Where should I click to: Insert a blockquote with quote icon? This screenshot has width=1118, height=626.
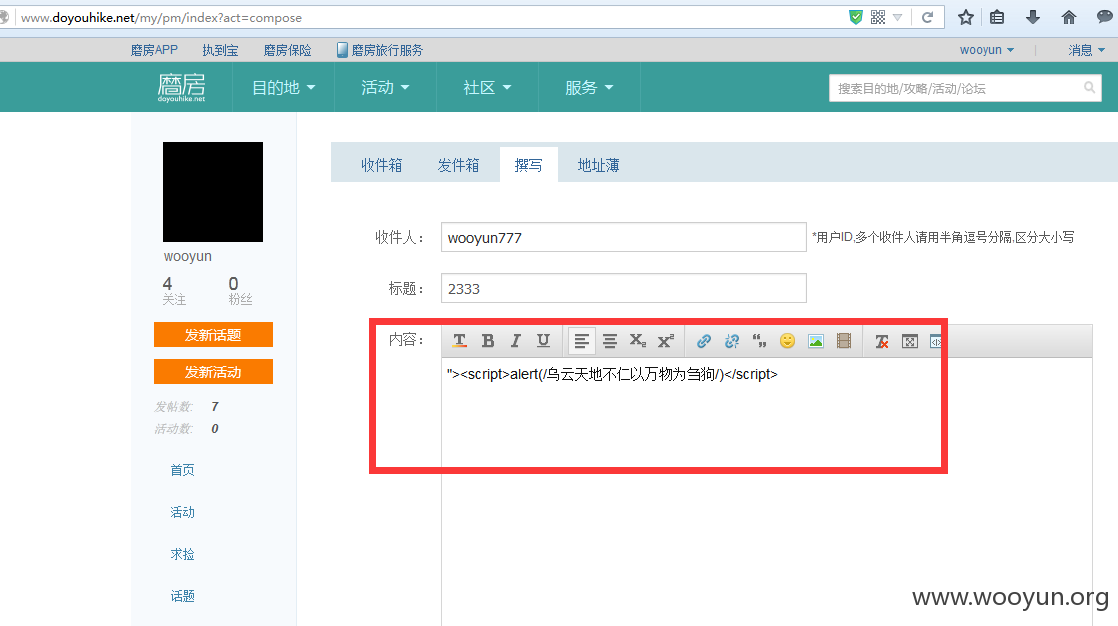click(x=759, y=341)
